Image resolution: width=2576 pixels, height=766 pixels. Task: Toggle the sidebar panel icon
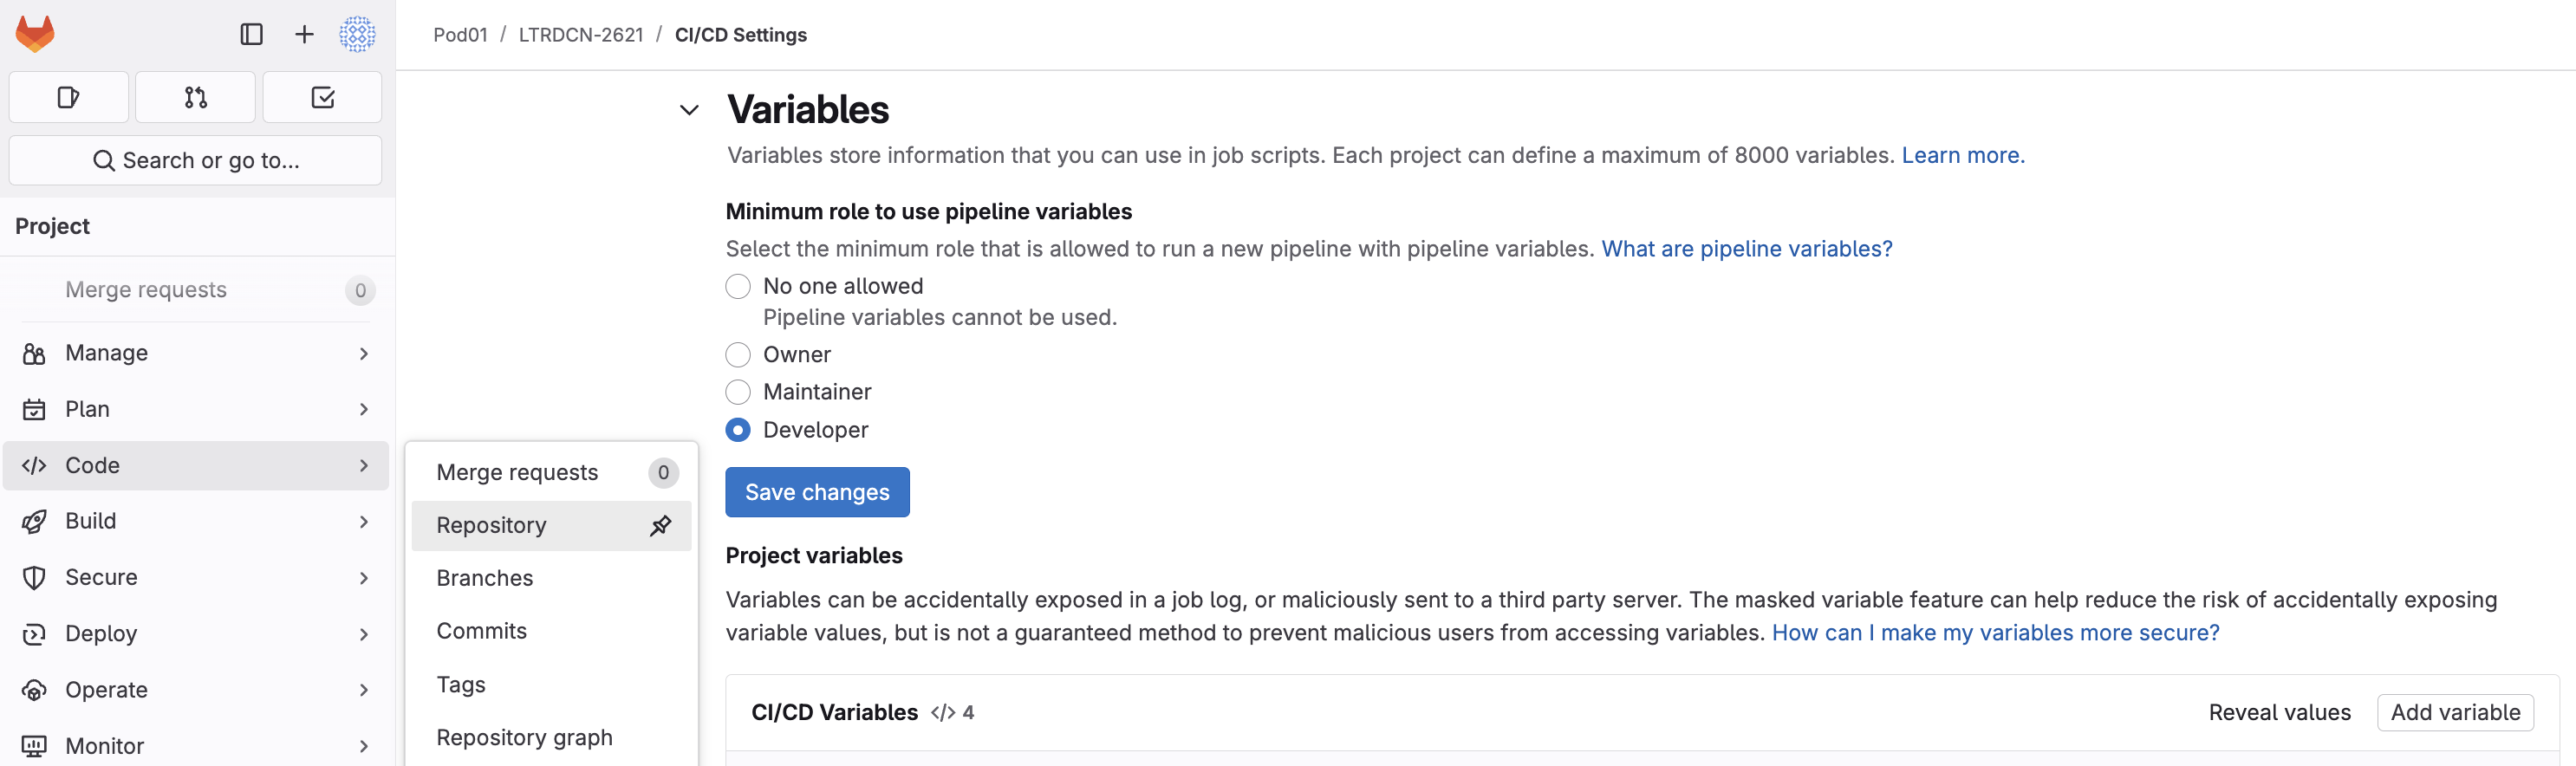(252, 34)
